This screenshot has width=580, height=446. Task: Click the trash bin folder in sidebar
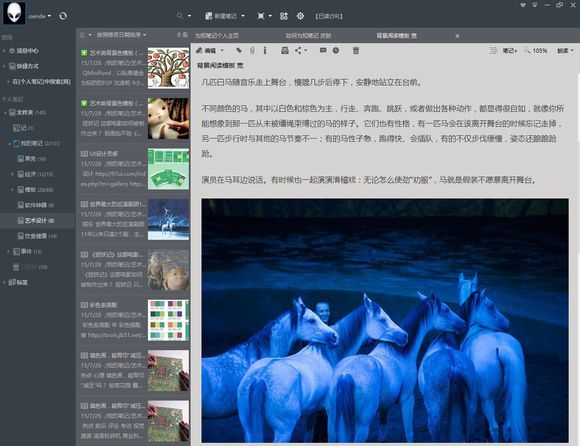point(16,267)
